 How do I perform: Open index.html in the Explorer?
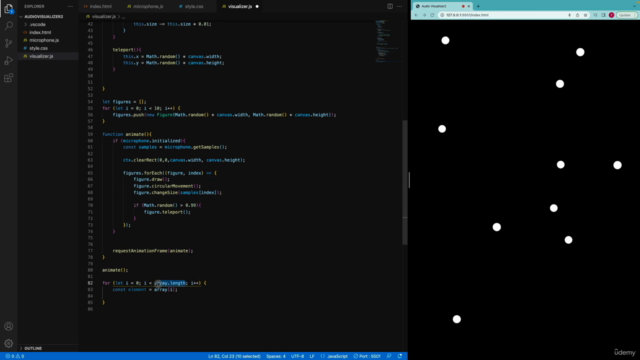(x=40, y=32)
